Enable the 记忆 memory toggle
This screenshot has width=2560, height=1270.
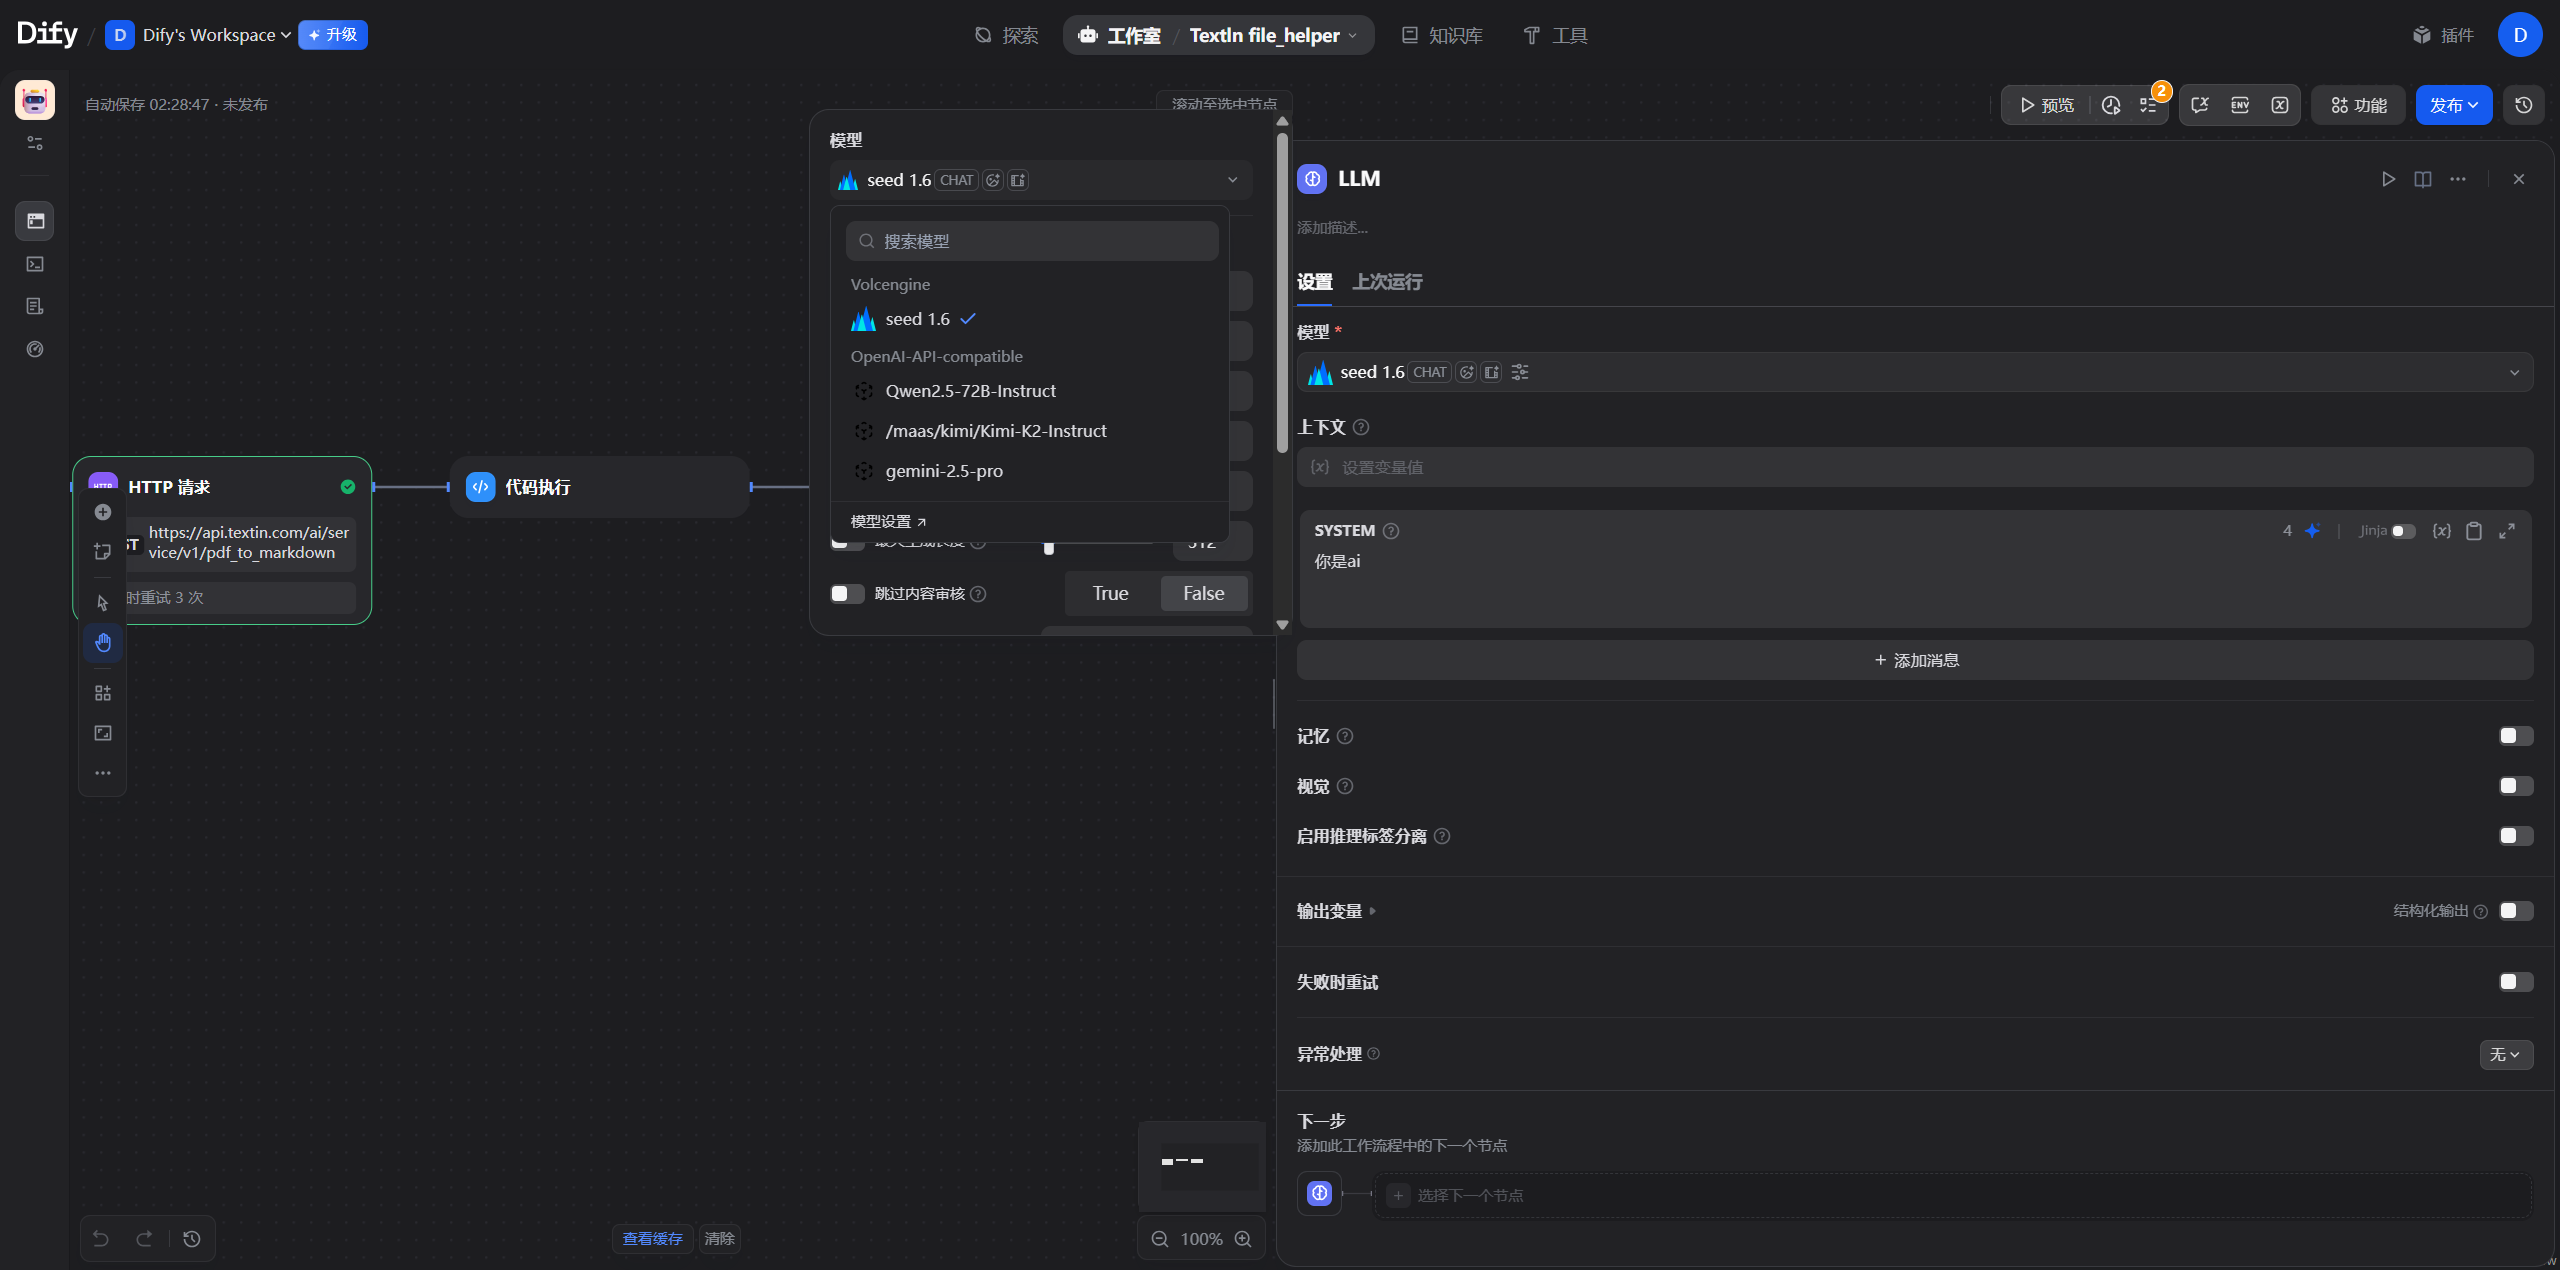[x=2515, y=736]
